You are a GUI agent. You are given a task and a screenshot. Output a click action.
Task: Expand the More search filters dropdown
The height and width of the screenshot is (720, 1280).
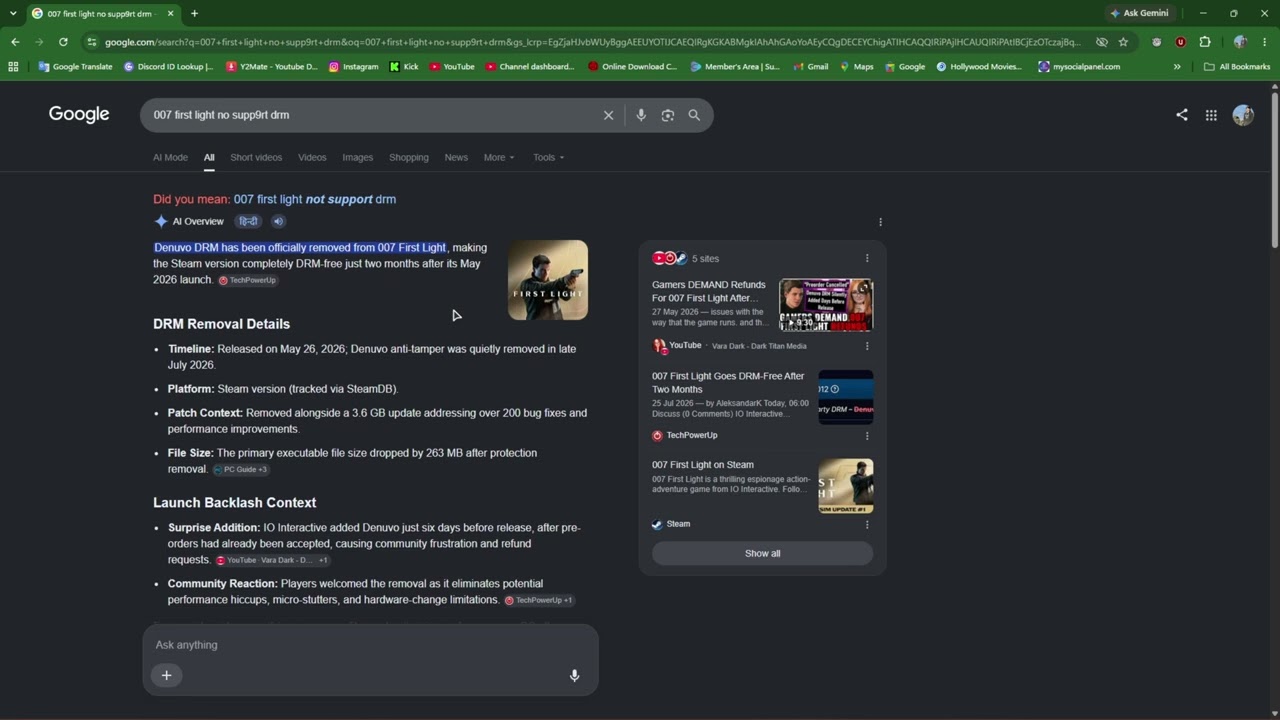(499, 157)
